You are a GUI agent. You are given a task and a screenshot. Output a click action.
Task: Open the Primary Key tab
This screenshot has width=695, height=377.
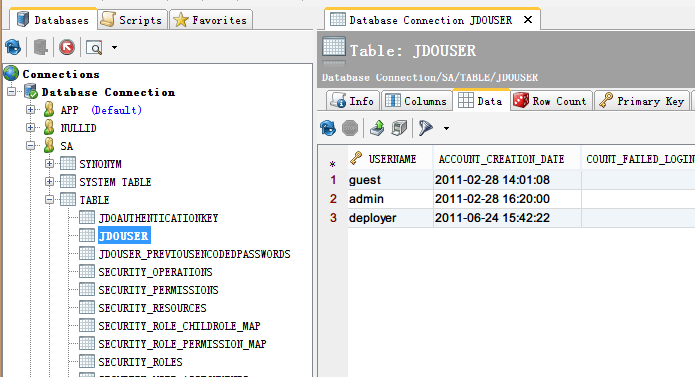[x=641, y=101]
